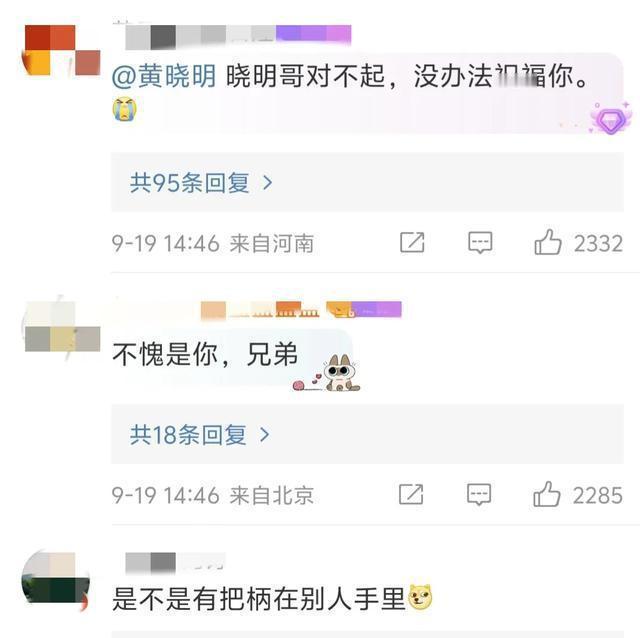Tap the first commenter's blurred username

(238, 36)
